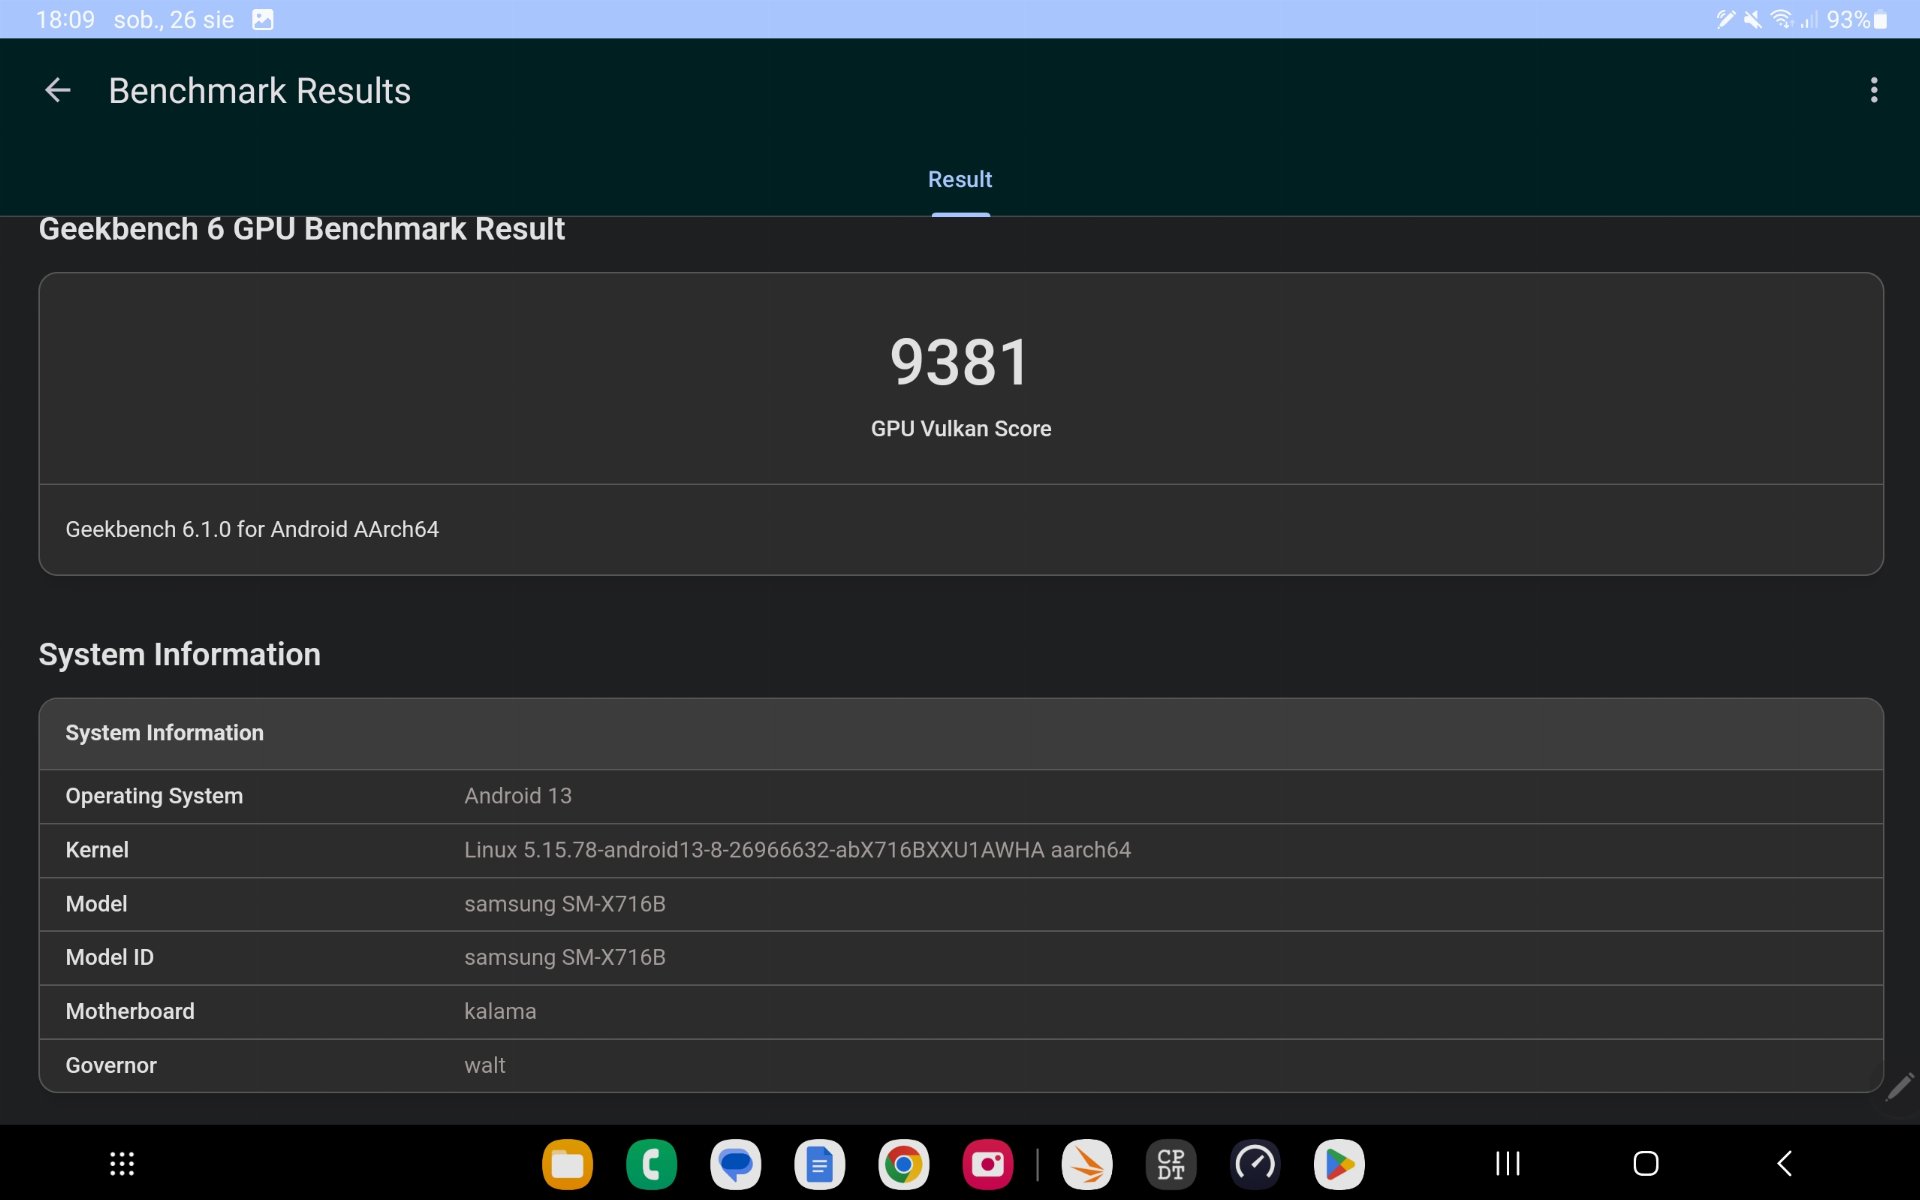Tap the Geekbench 6 GPU Benchmark Result heading
1920x1200 pixels.
[x=302, y=229]
